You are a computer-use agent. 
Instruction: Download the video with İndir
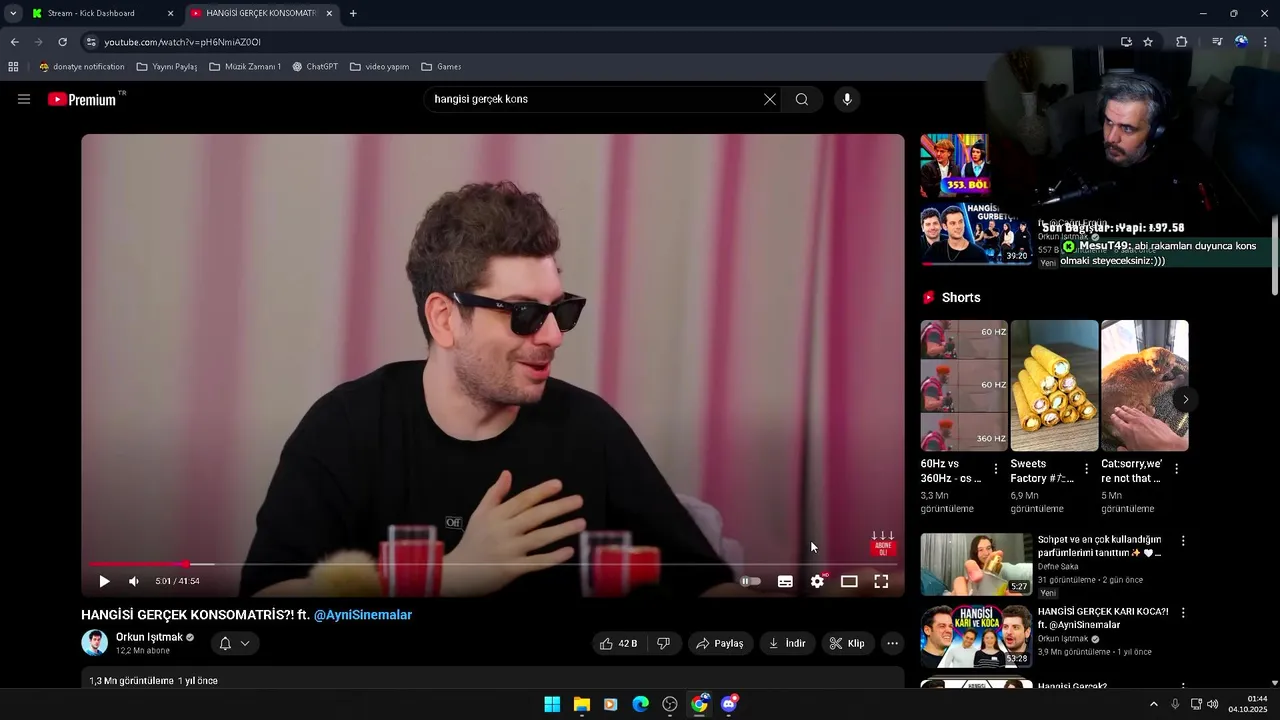point(787,643)
